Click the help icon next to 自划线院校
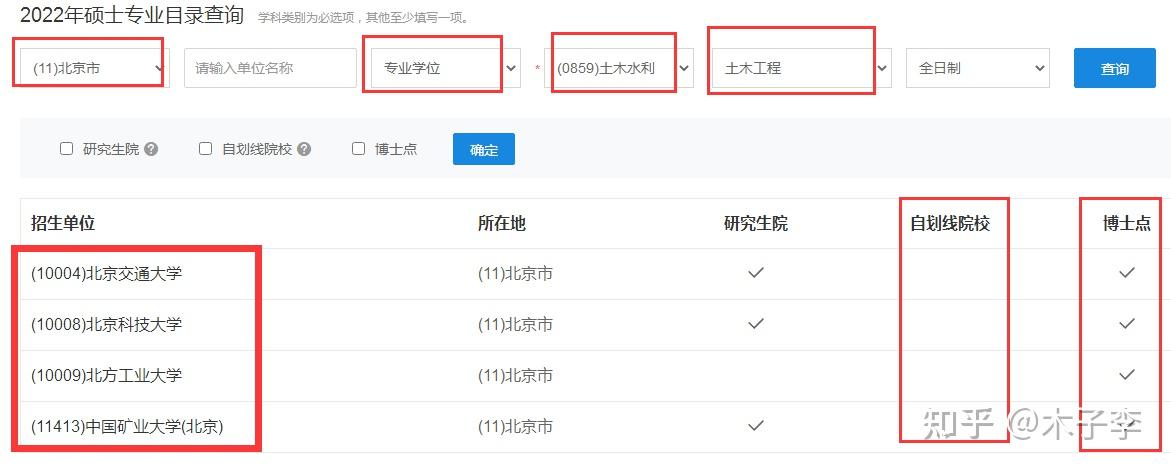 point(304,149)
